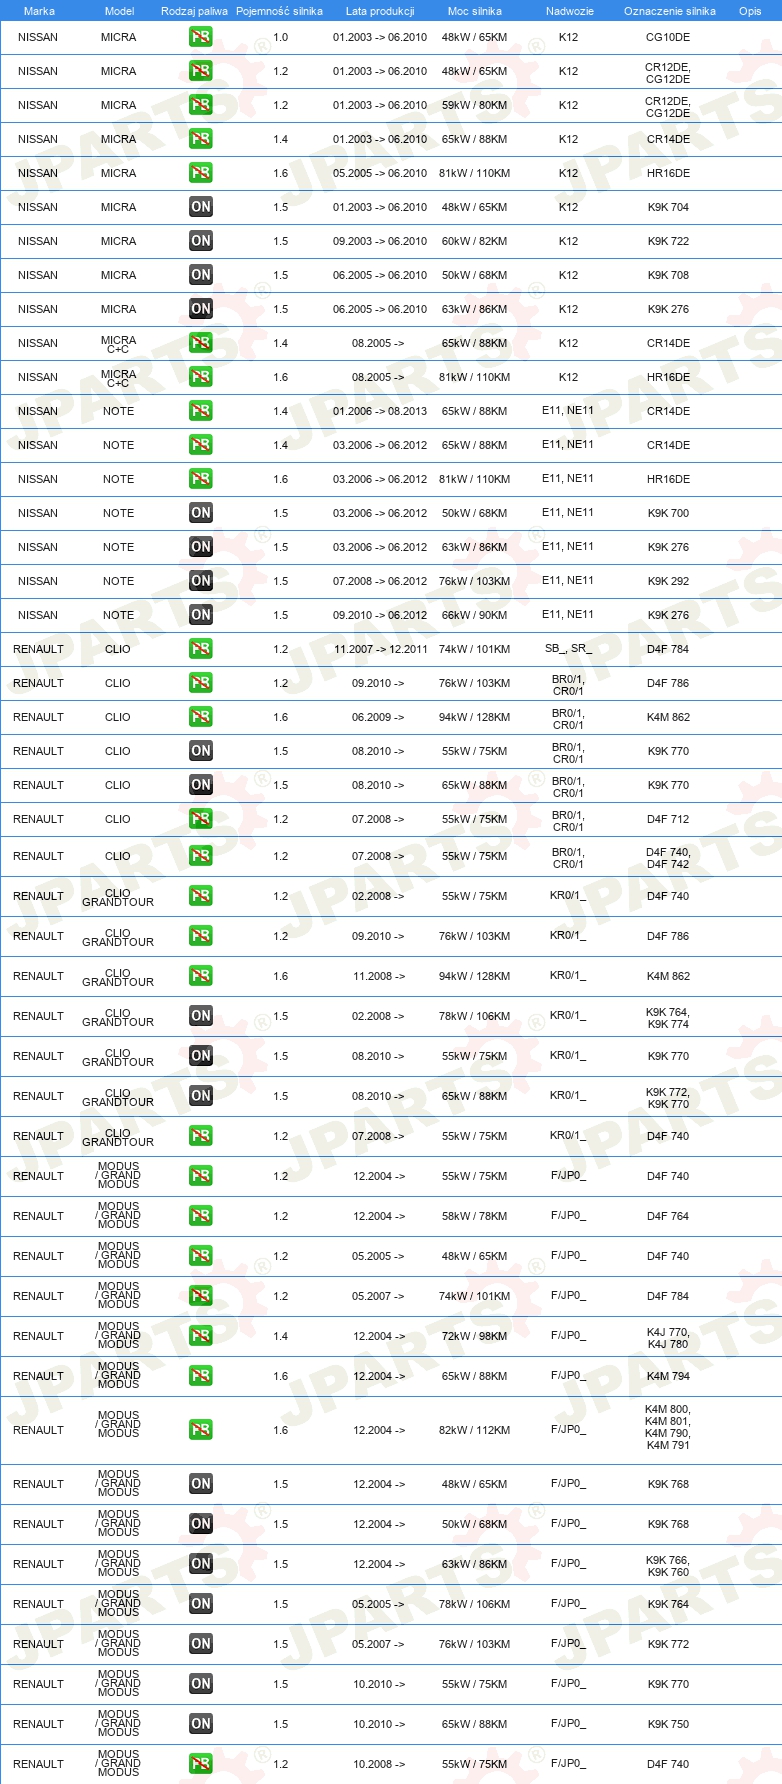Select production years 11.2007 -> 12.2011

click(x=381, y=649)
